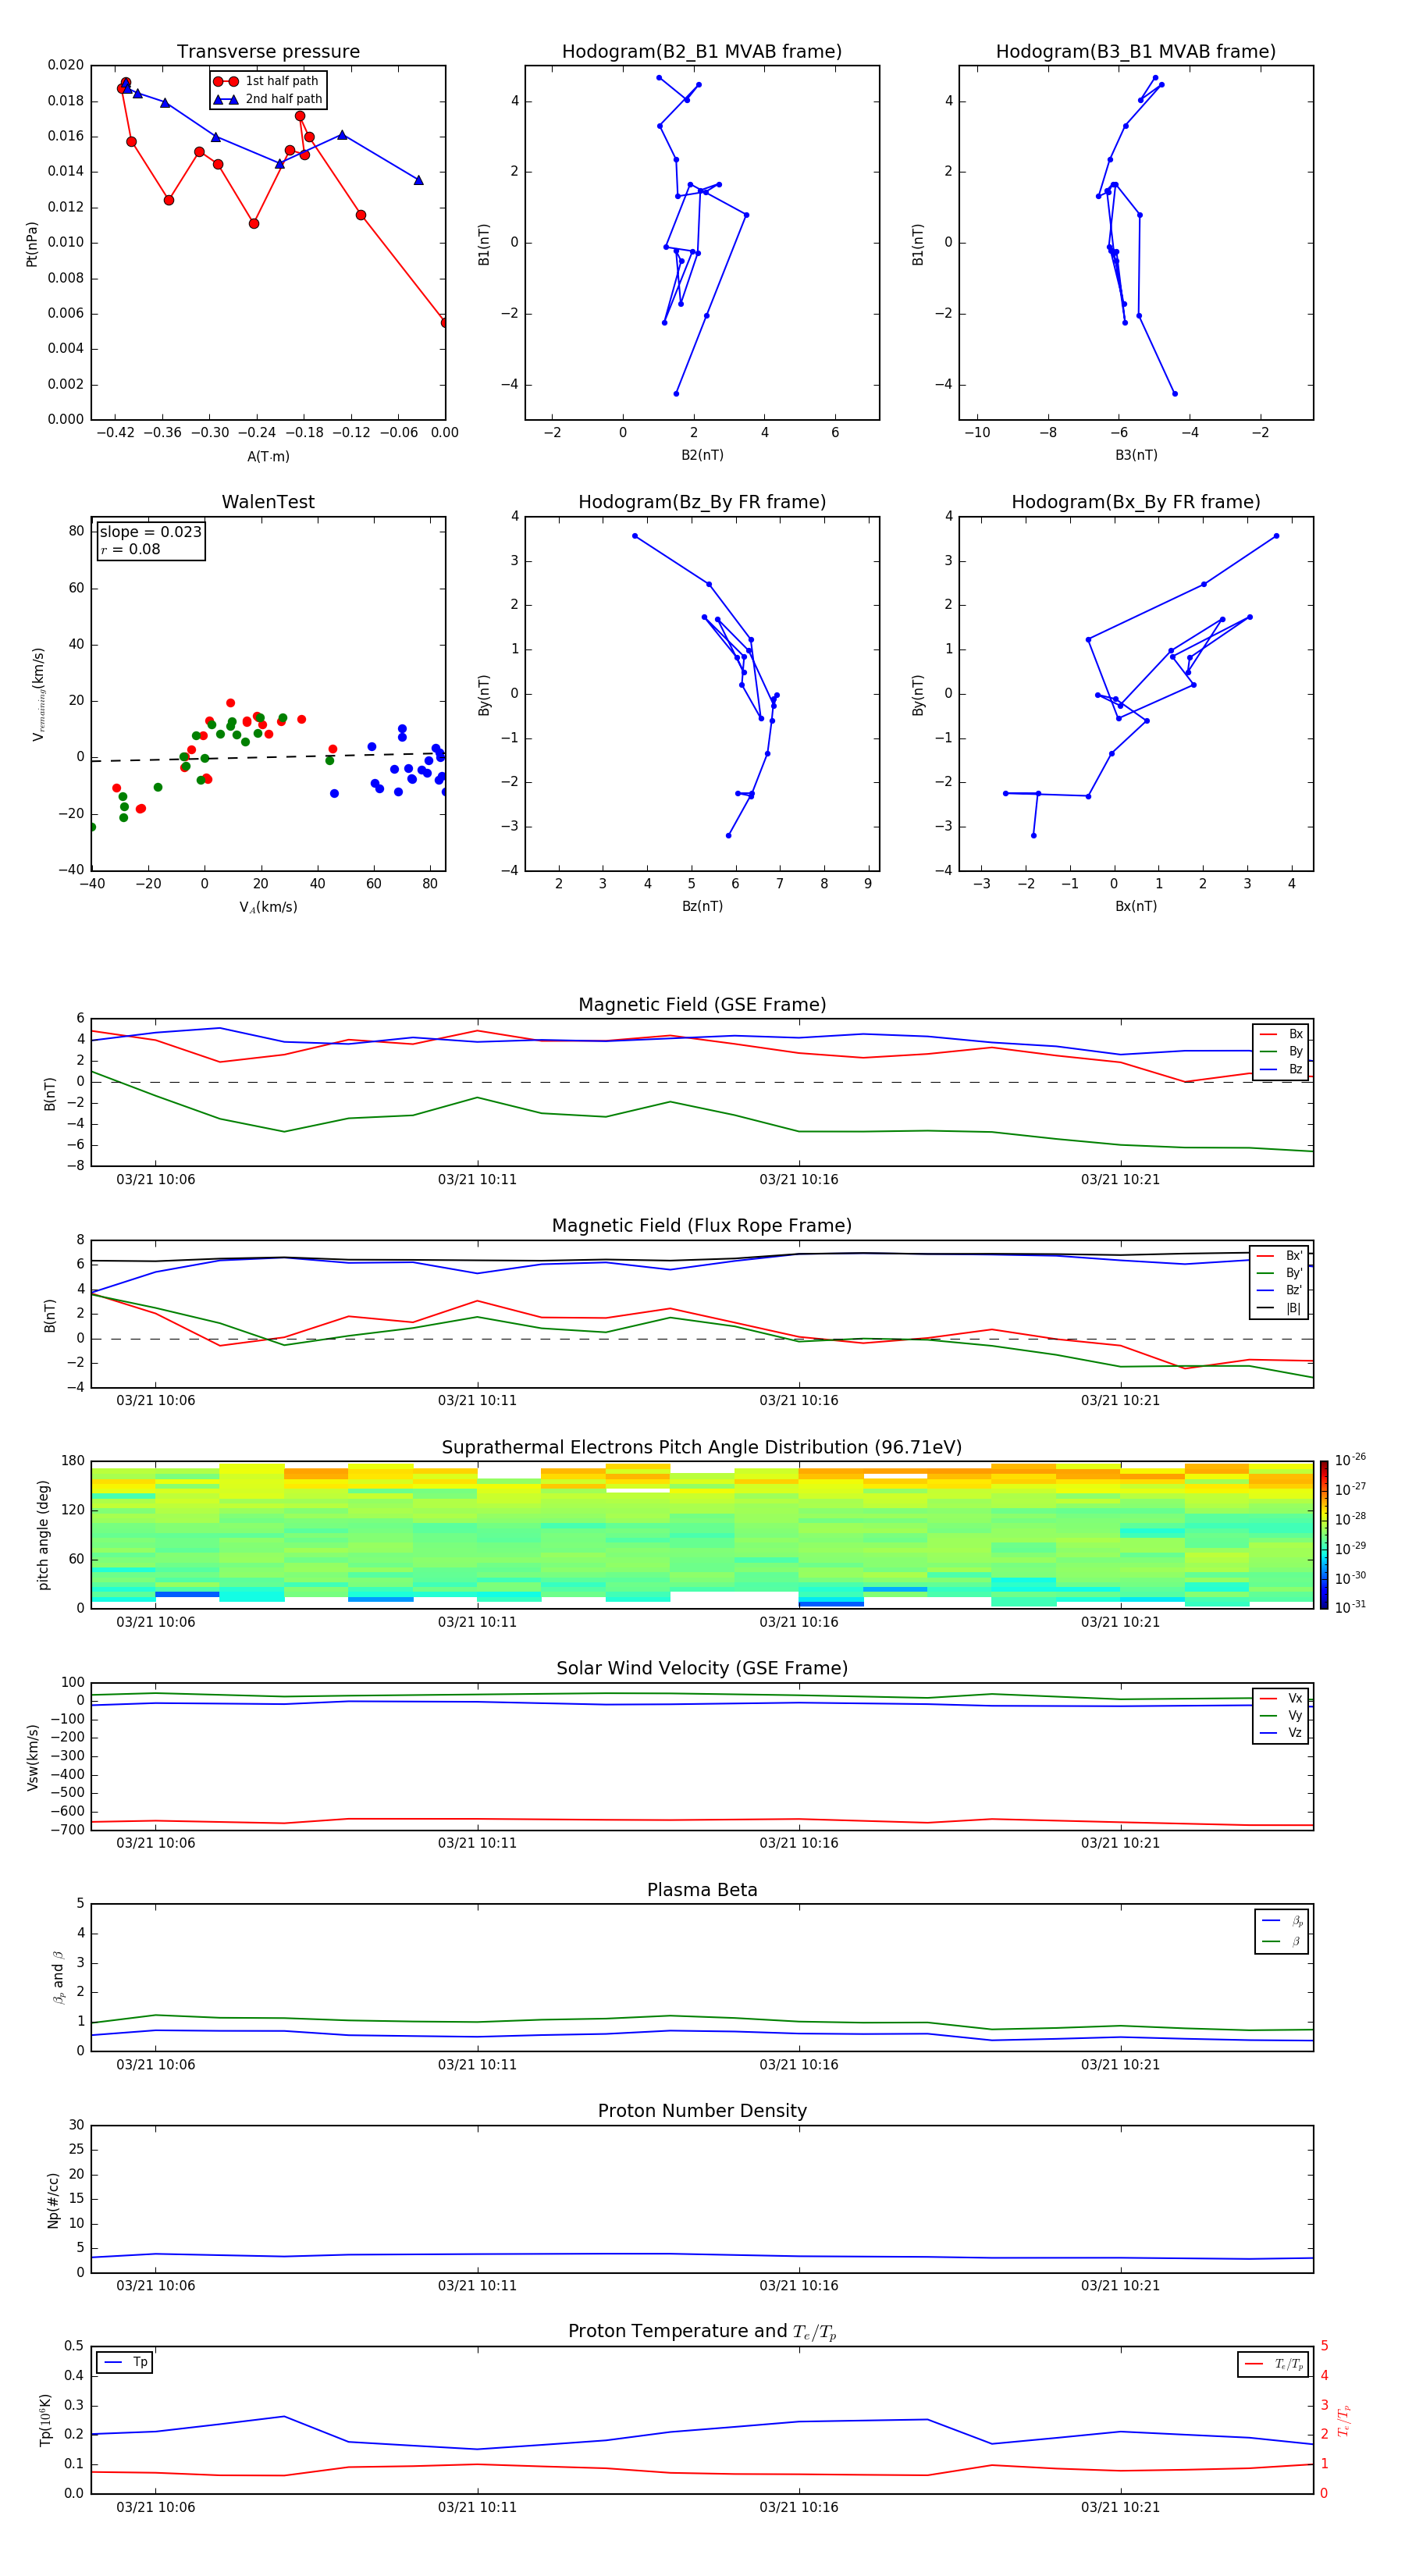The width and height of the screenshot is (1405, 2576).
Task: Select Vx in the solar wind legend
Action: tap(1281, 1698)
